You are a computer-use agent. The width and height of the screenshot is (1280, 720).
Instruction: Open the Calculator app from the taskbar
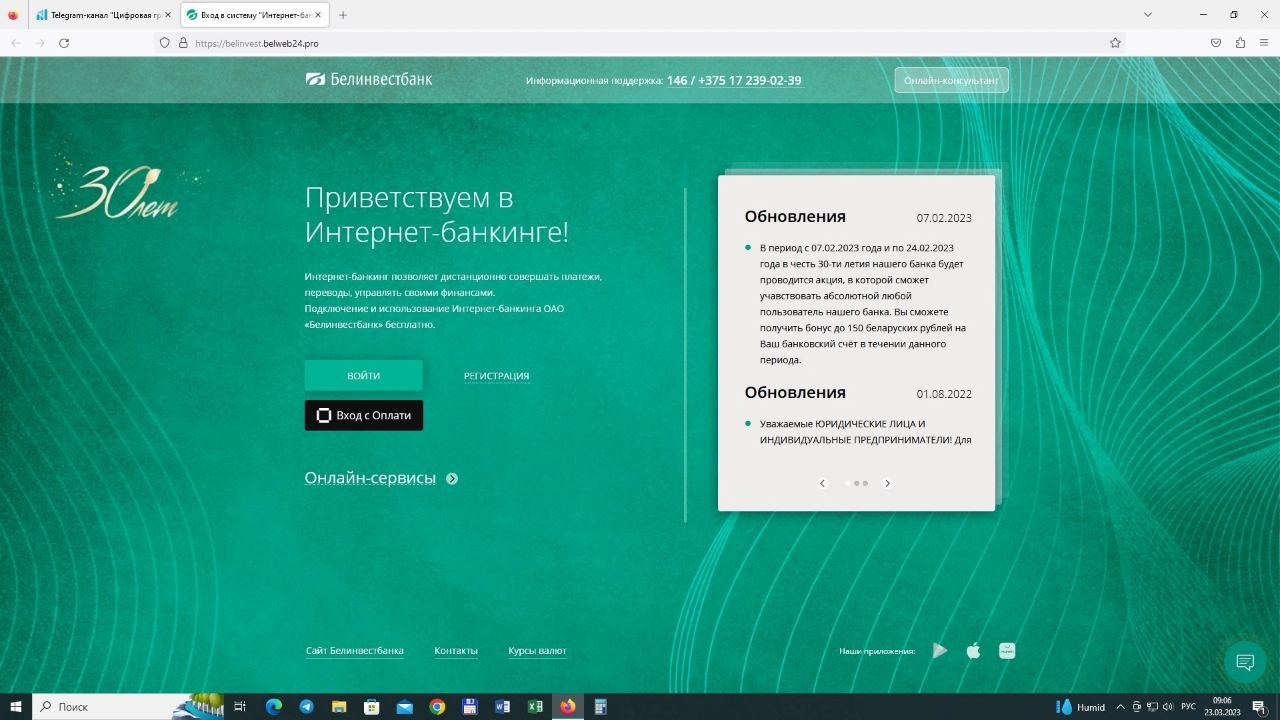point(601,707)
